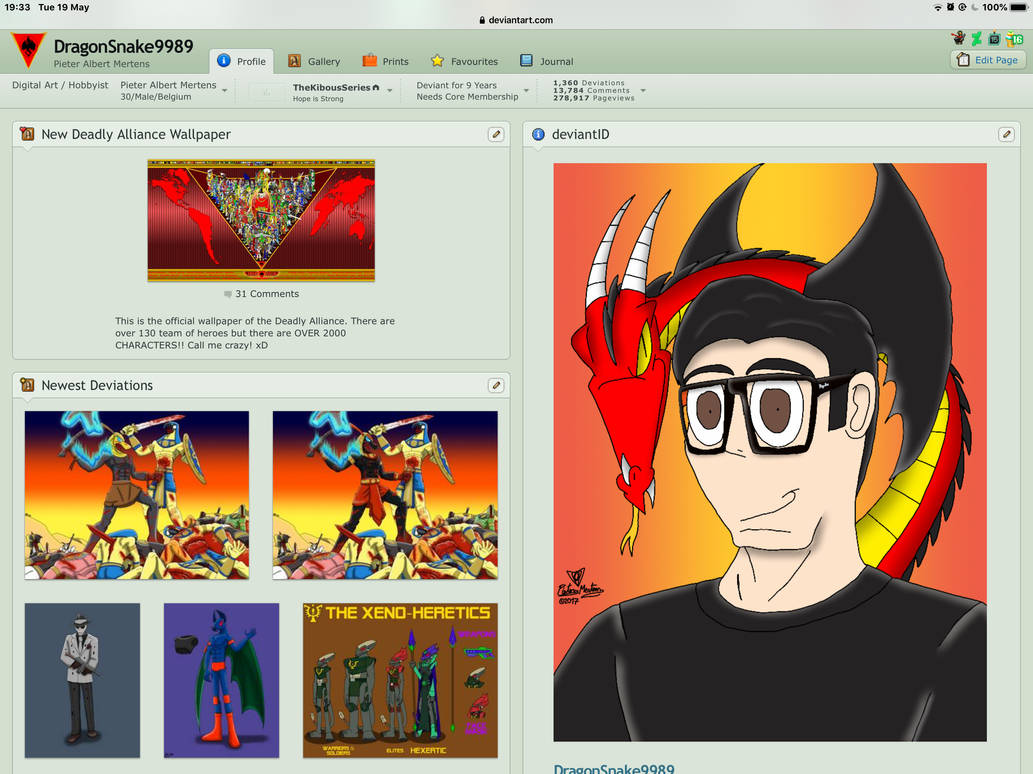Click the 13,784 Comments stat
Viewport: 1033px width, 774px height.
click(591, 90)
